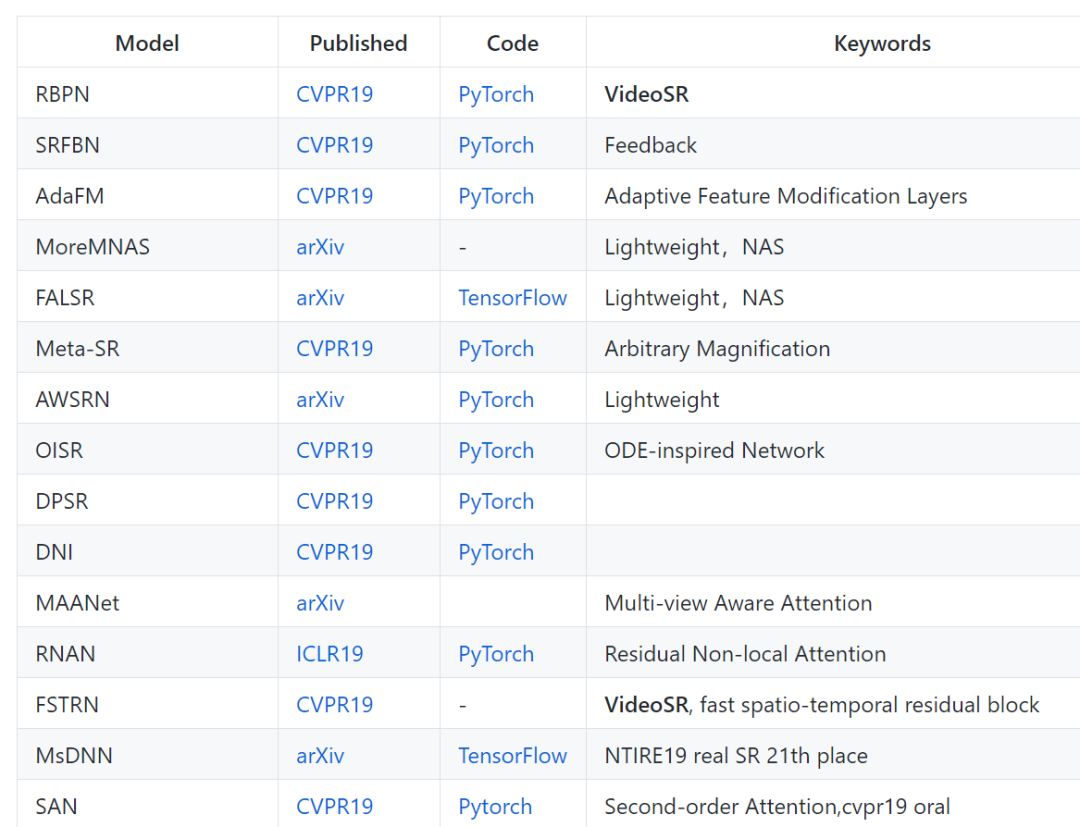Open the RBPN CVPR19 paper link
Image resolution: width=1080 pixels, height=827 pixels.
click(334, 94)
